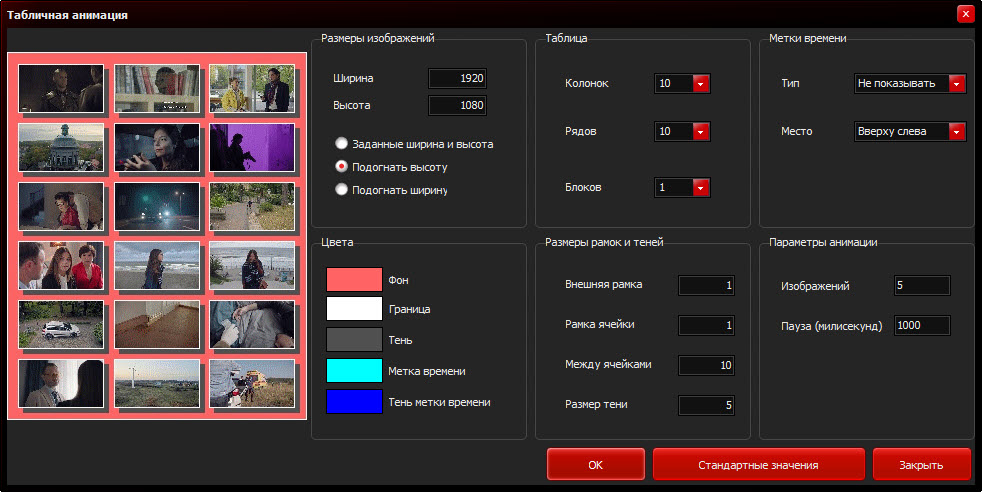Select the blue Тень метки времени swatch
Image resolution: width=982 pixels, height=492 pixels.
click(x=354, y=402)
